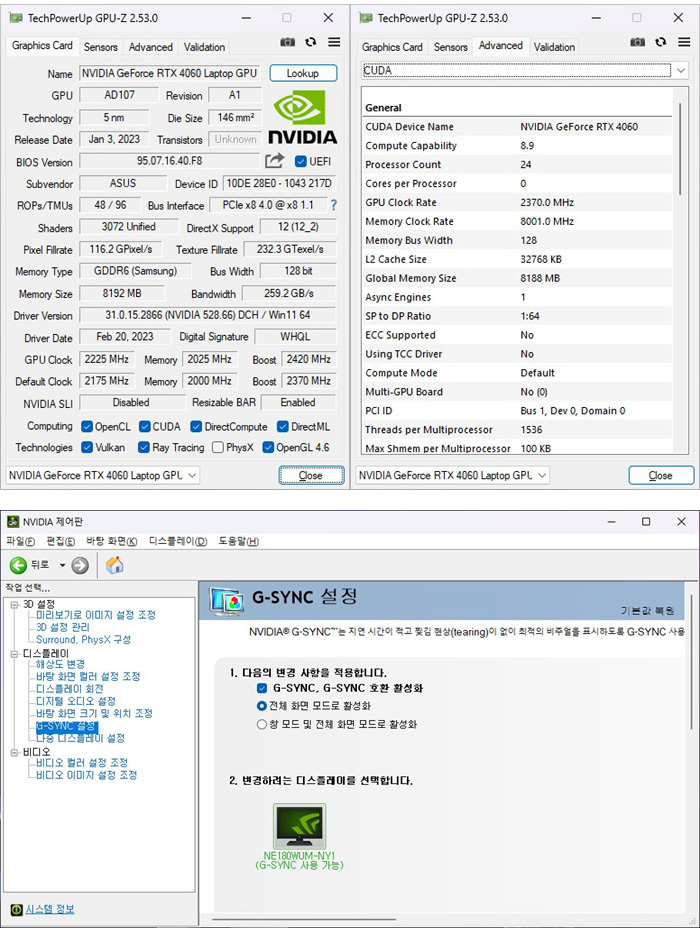Collapse the 비디오 tree node
Screen dimensions: 700x932
pyautogui.click(x=14, y=752)
